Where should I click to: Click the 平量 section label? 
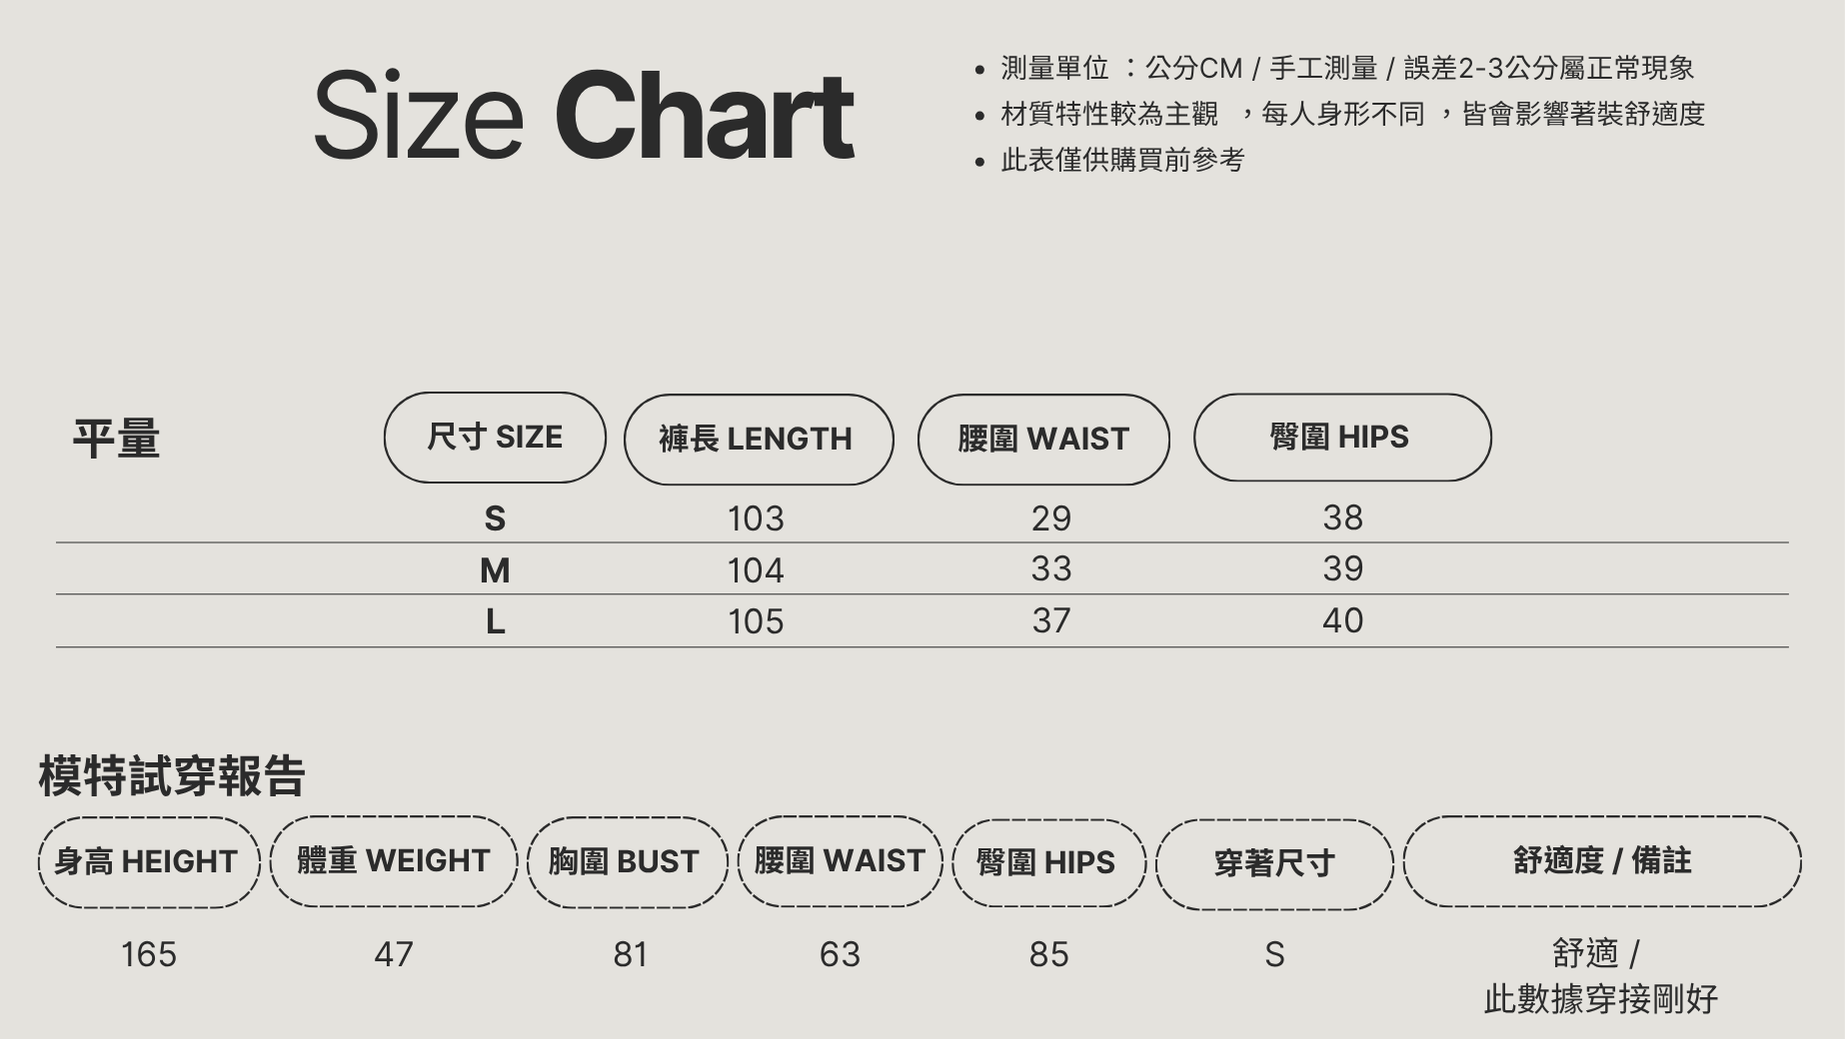[116, 439]
